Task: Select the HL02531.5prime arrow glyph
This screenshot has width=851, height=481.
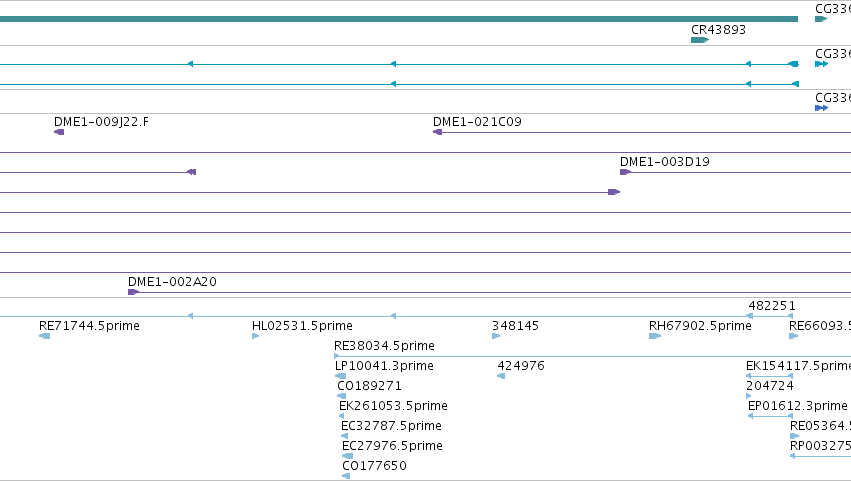Action: pos(256,336)
